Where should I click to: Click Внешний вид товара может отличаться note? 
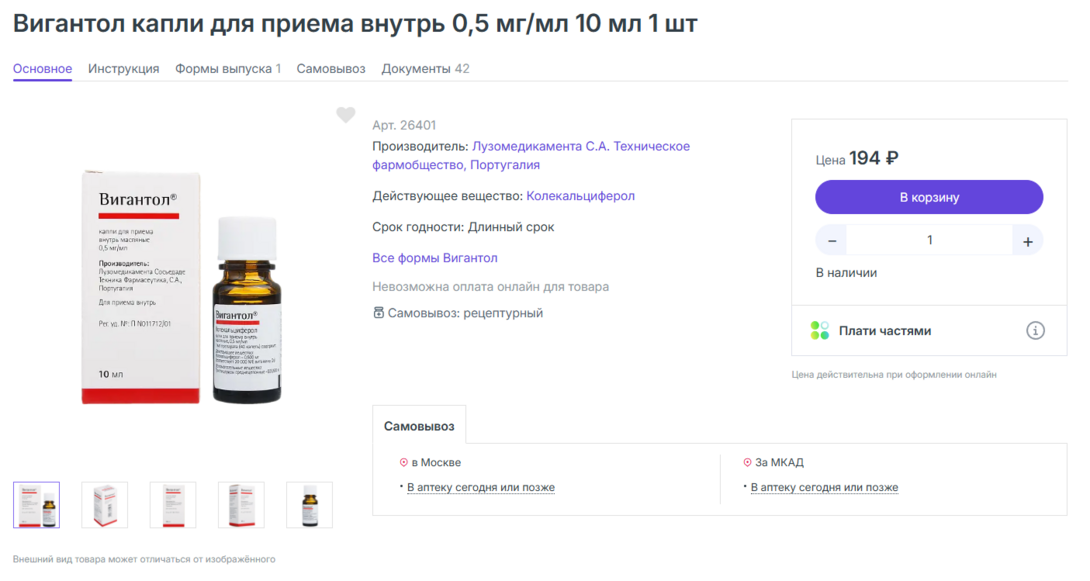(144, 559)
